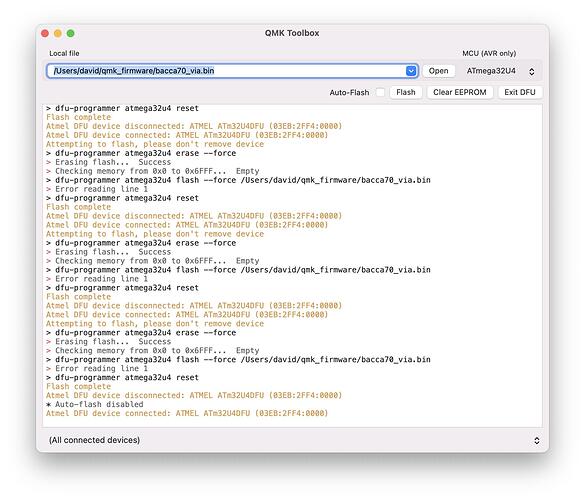Open the All connected devices dropdown
The width and height of the screenshot is (584, 500).
click(x=292, y=440)
